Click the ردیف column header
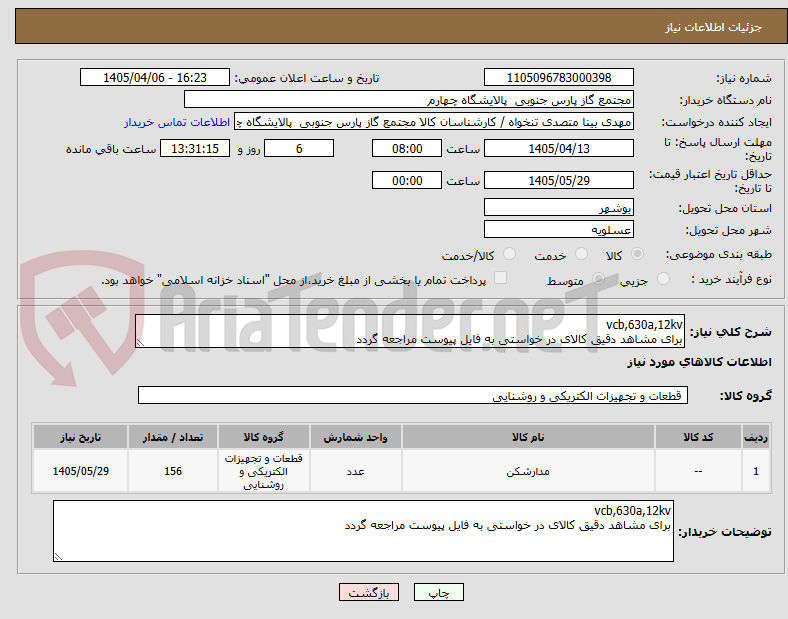This screenshot has width=788, height=619. (756, 437)
